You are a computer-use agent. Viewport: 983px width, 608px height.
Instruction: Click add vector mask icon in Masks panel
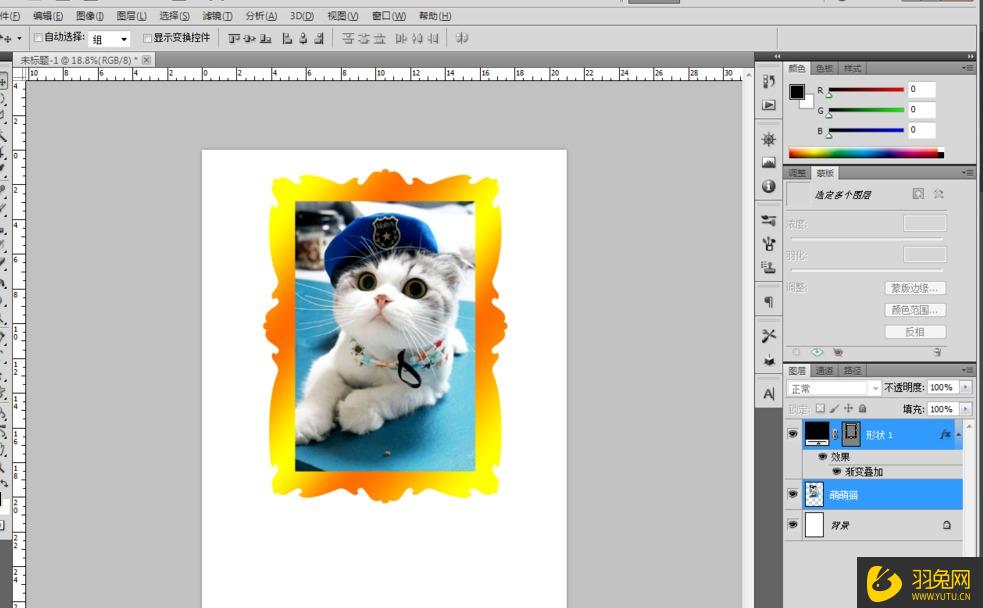point(938,194)
